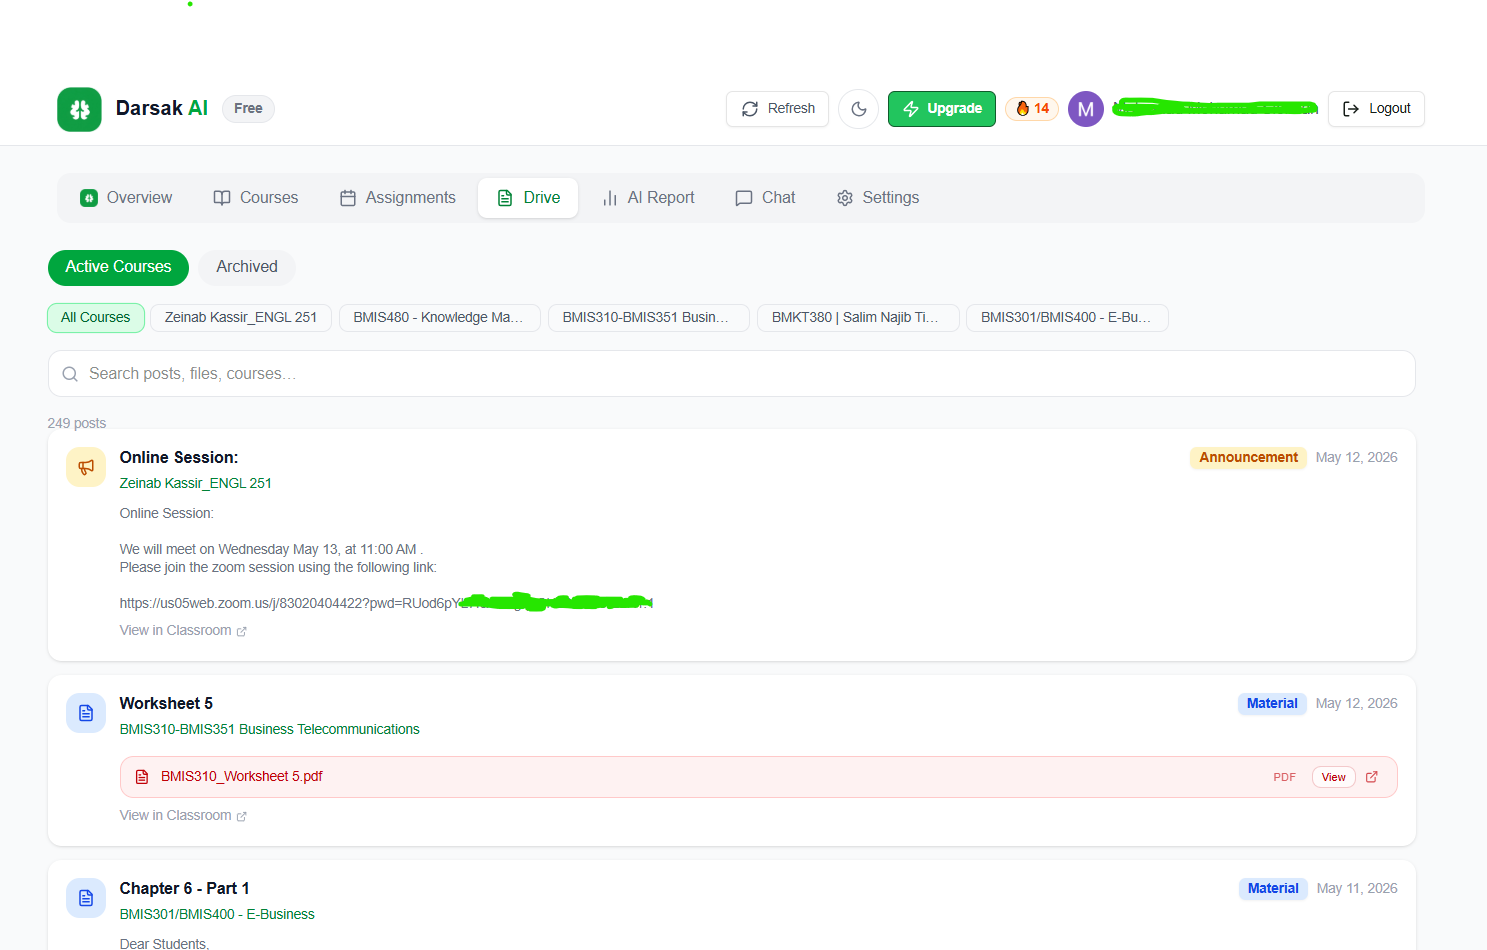The height and width of the screenshot is (950, 1487).
Task: Open the zoom session URL link
Action: pyautogui.click(x=386, y=603)
